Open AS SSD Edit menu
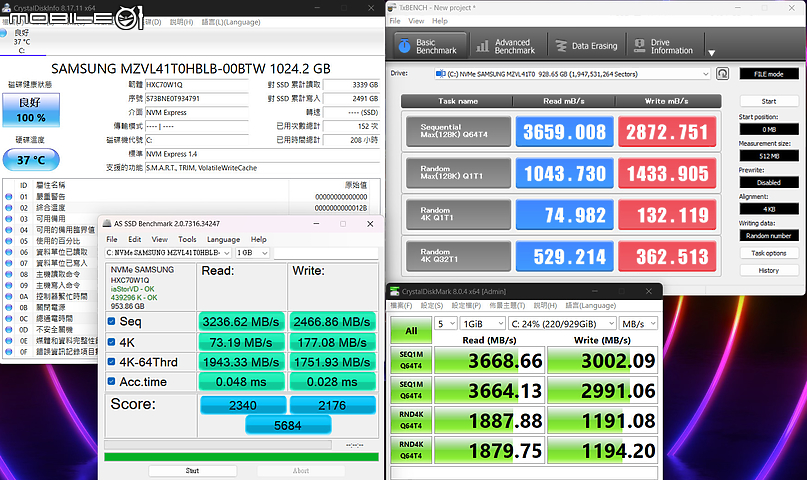Image resolution: width=807 pixels, height=480 pixels. [x=134, y=239]
